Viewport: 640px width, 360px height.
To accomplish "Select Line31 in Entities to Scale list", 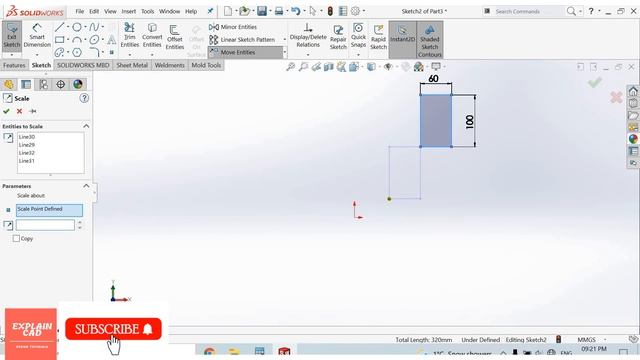I will [x=27, y=161].
